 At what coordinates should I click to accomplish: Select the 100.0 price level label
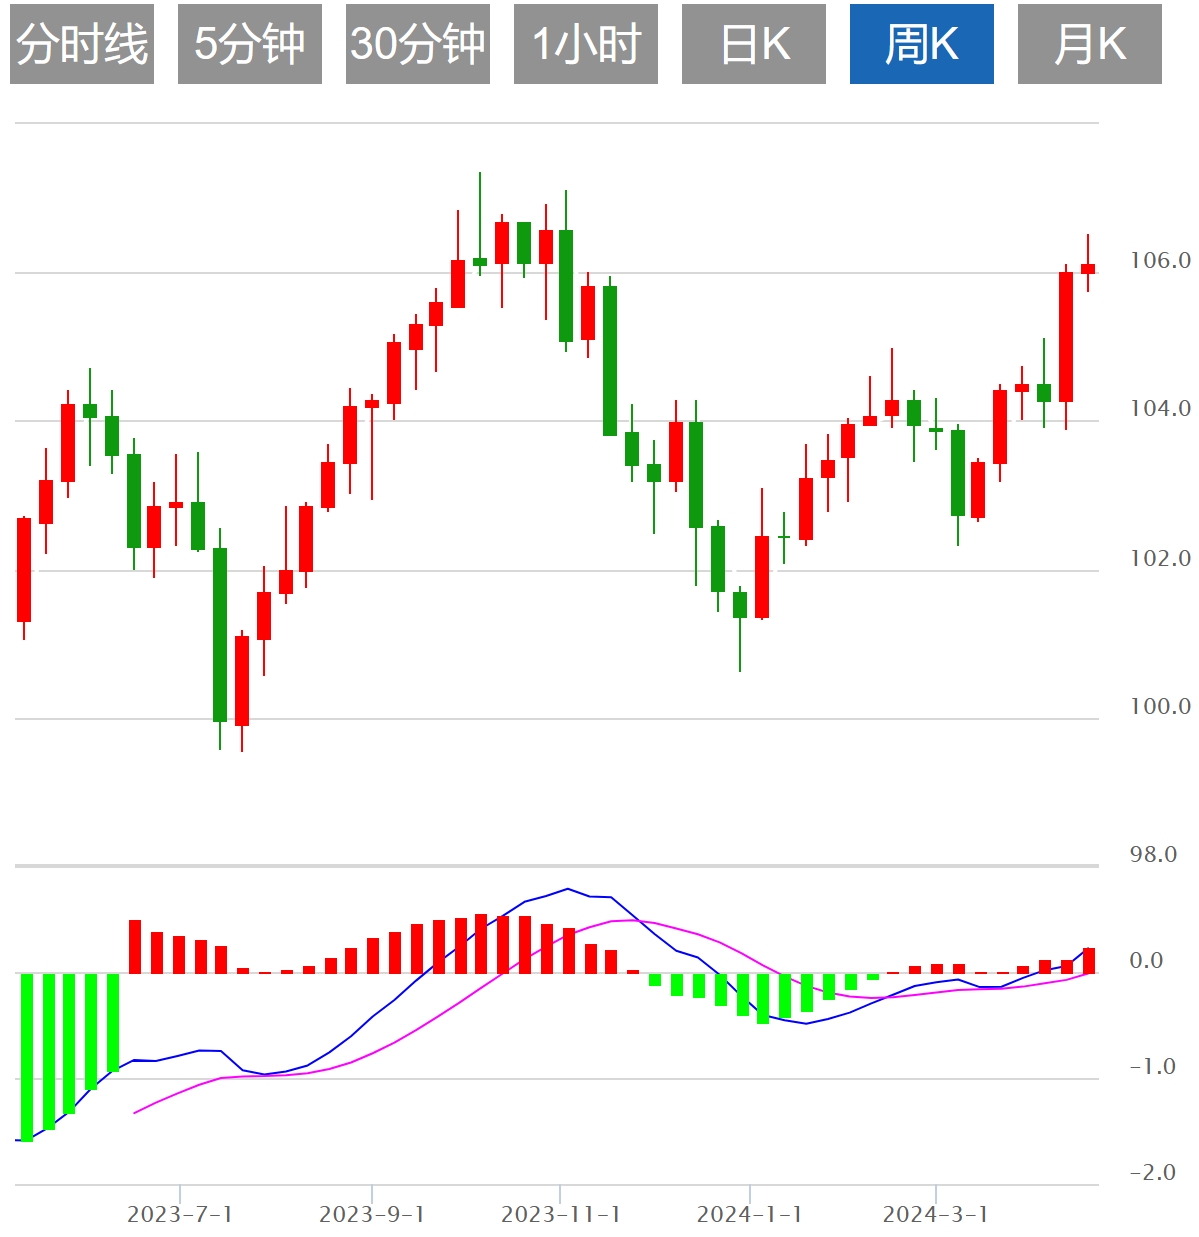1160,707
